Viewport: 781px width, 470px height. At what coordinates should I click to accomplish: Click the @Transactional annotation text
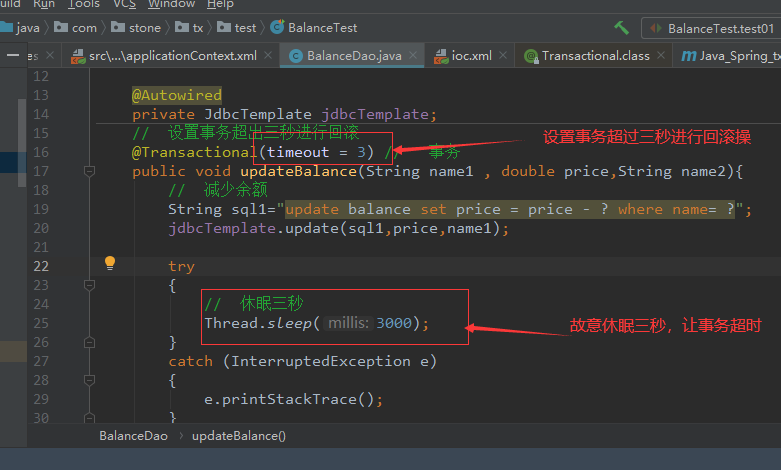[x=195, y=152]
